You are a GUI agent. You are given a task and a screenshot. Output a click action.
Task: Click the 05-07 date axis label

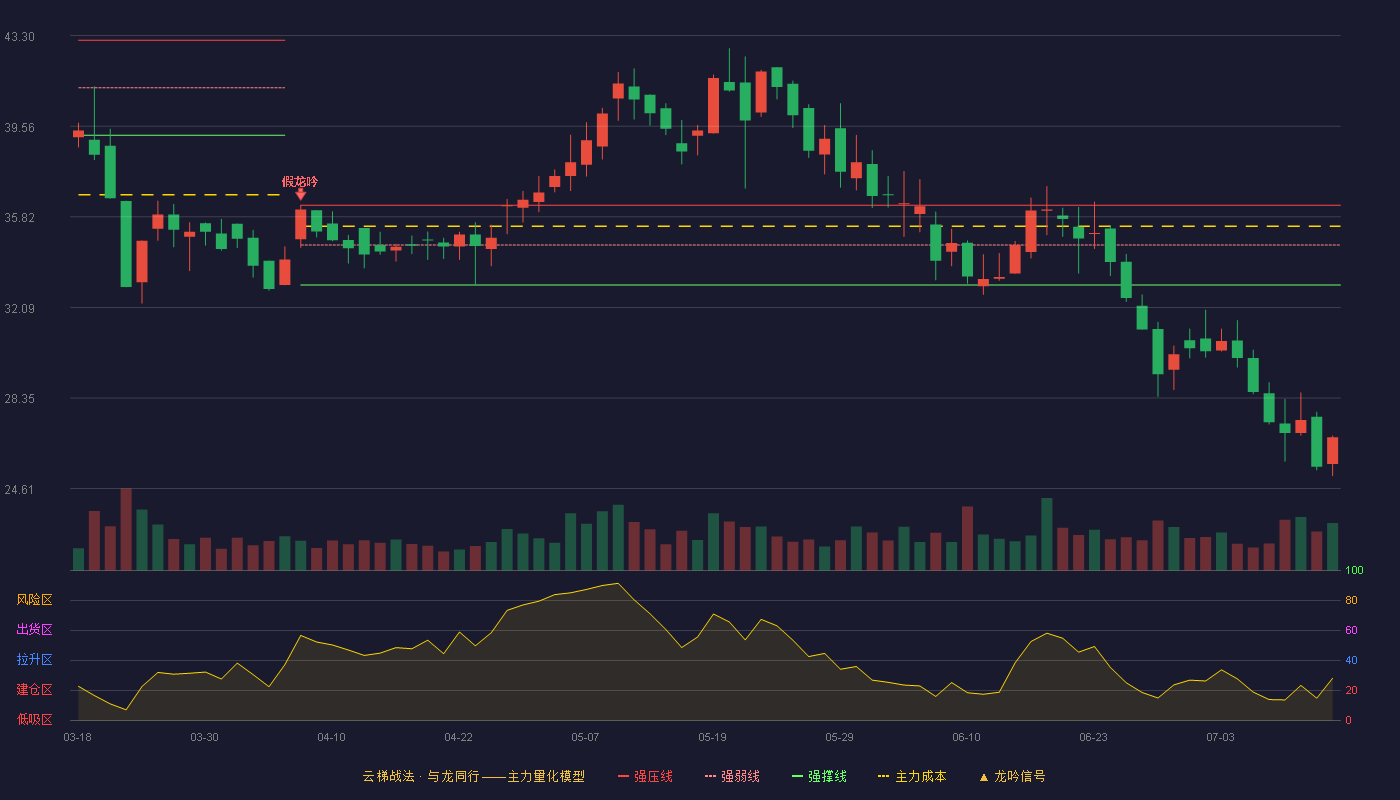coord(585,737)
